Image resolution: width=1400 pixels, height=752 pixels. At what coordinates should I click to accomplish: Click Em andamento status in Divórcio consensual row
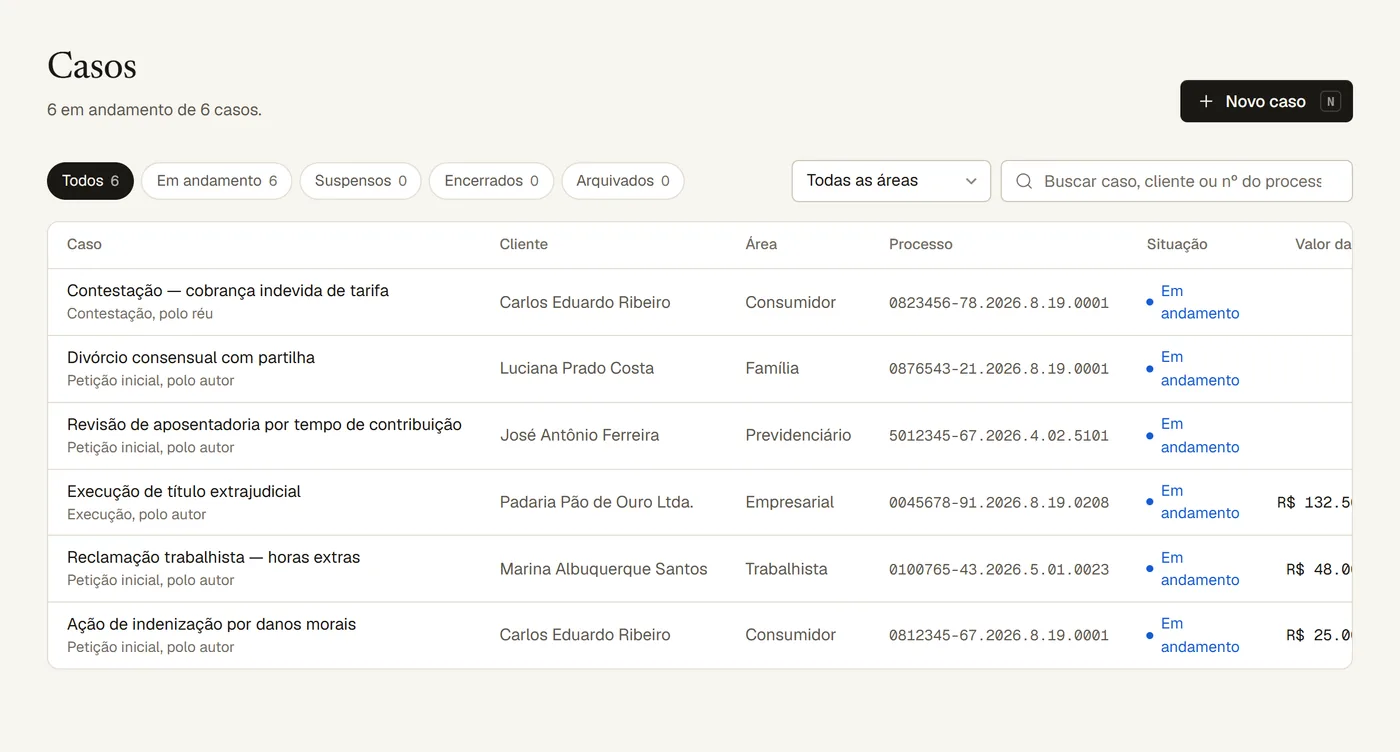[x=1193, y=368]
